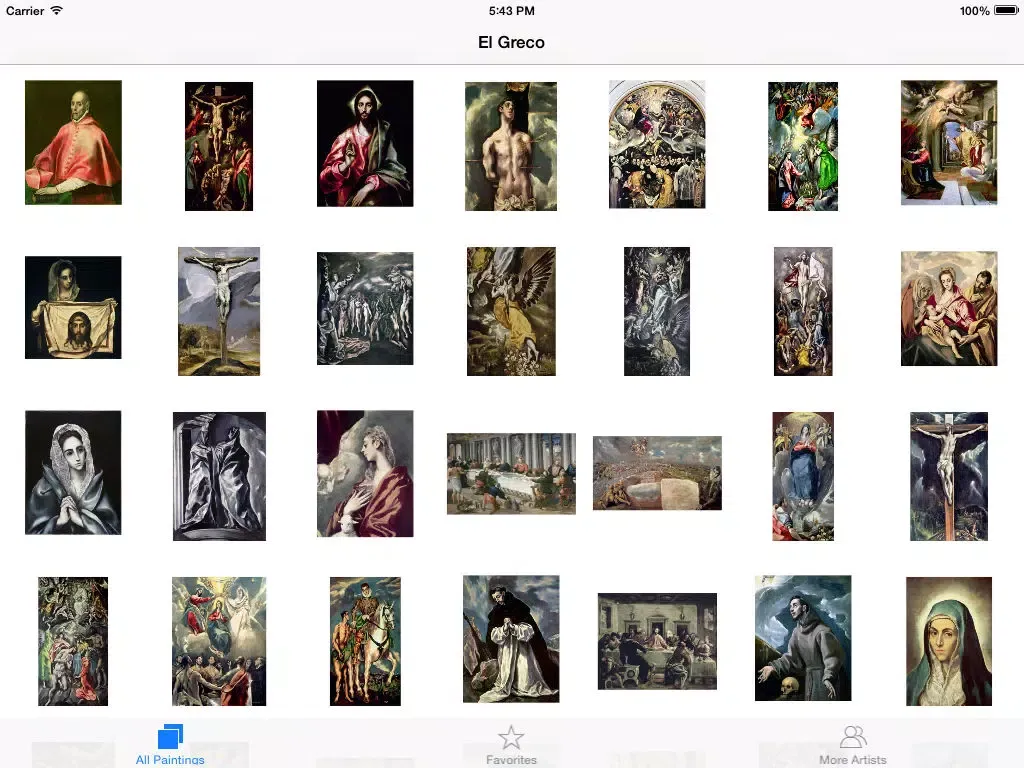Open the Virgin Mary in green veil

coord(949,641)
